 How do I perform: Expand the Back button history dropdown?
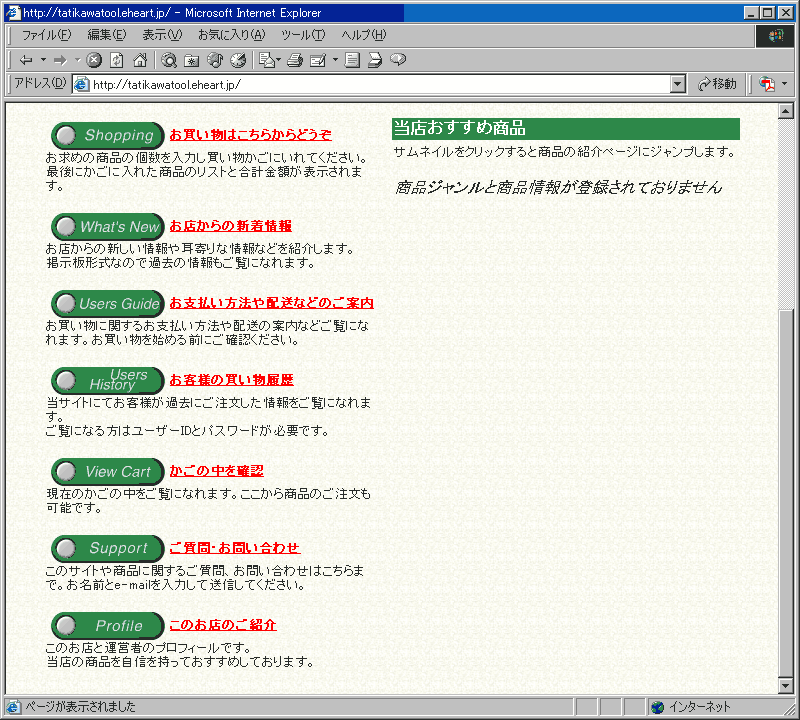43,60
